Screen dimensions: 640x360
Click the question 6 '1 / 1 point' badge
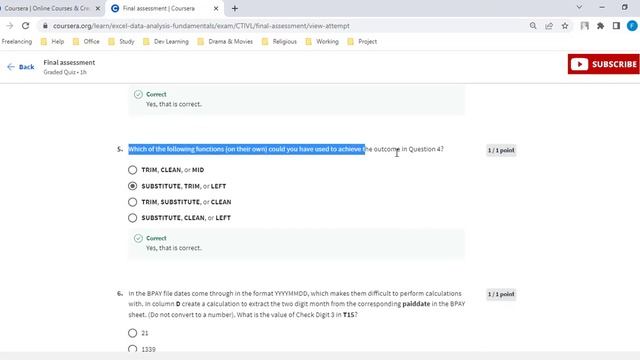501,294
